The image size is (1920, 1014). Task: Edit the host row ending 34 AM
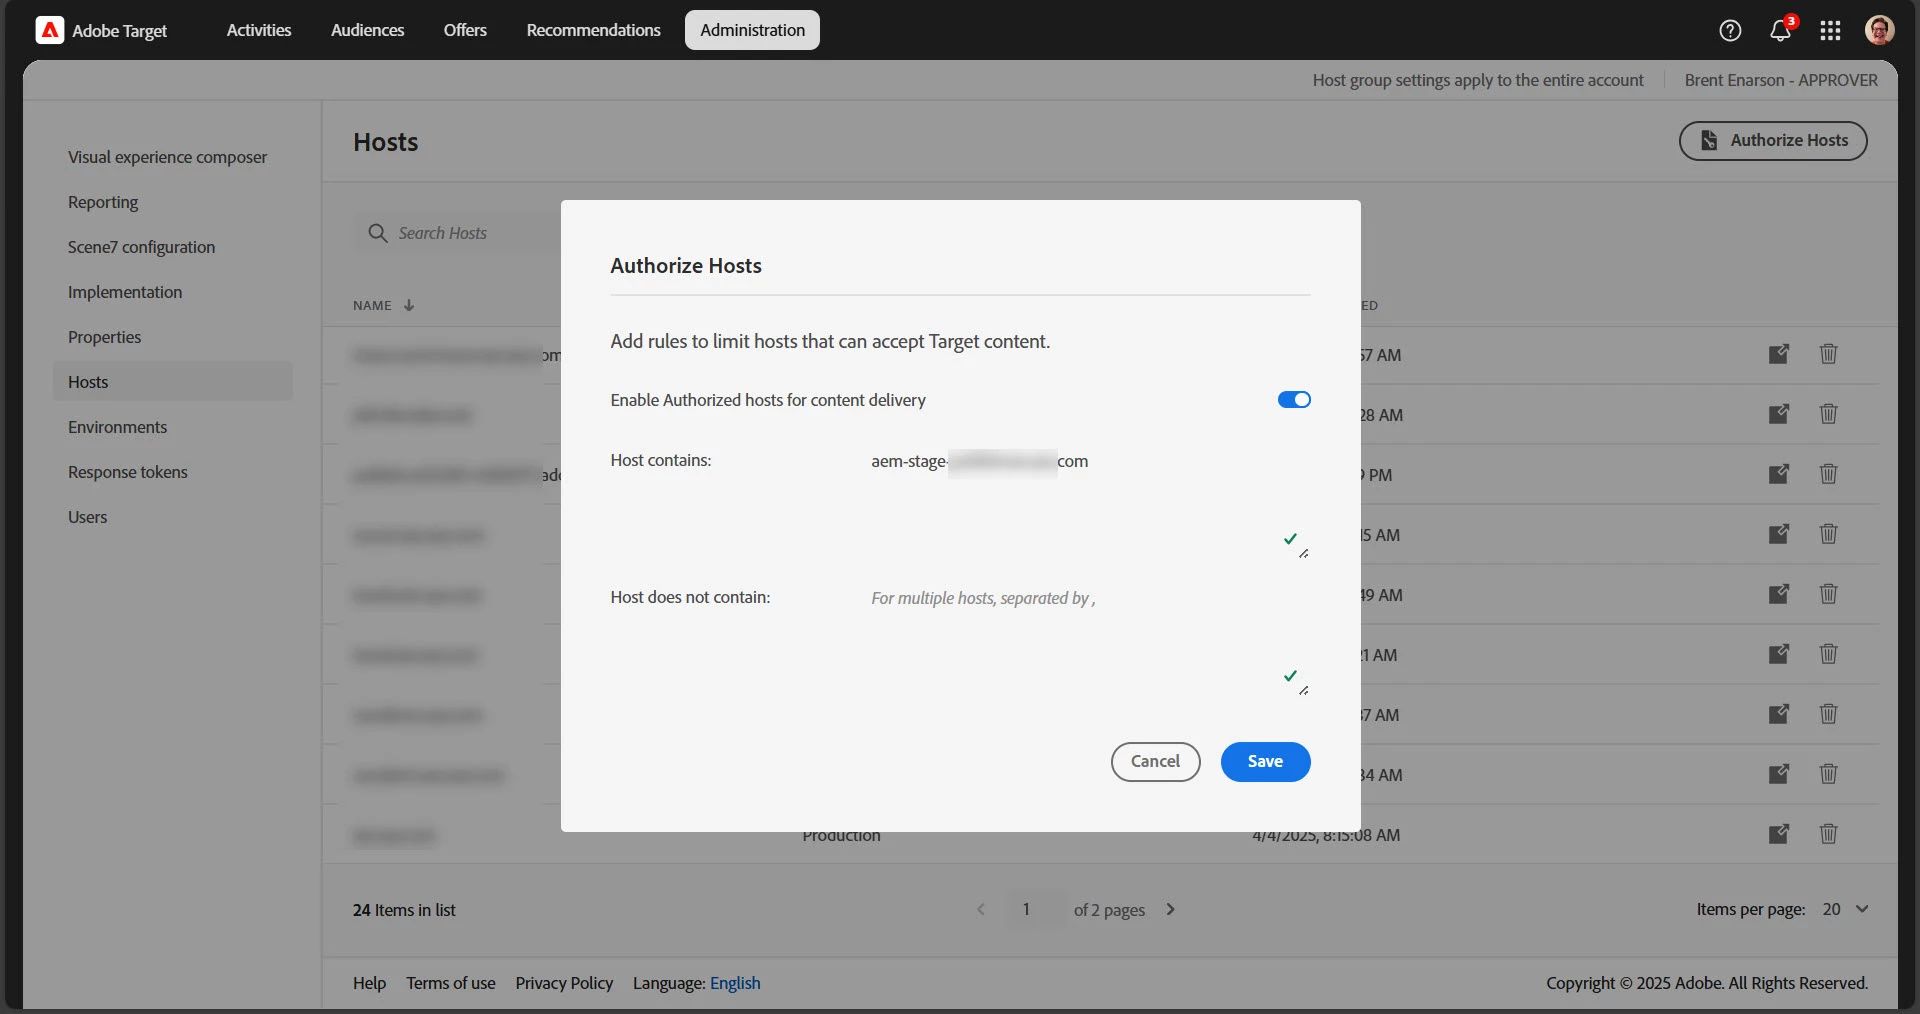coord(1778,774)
